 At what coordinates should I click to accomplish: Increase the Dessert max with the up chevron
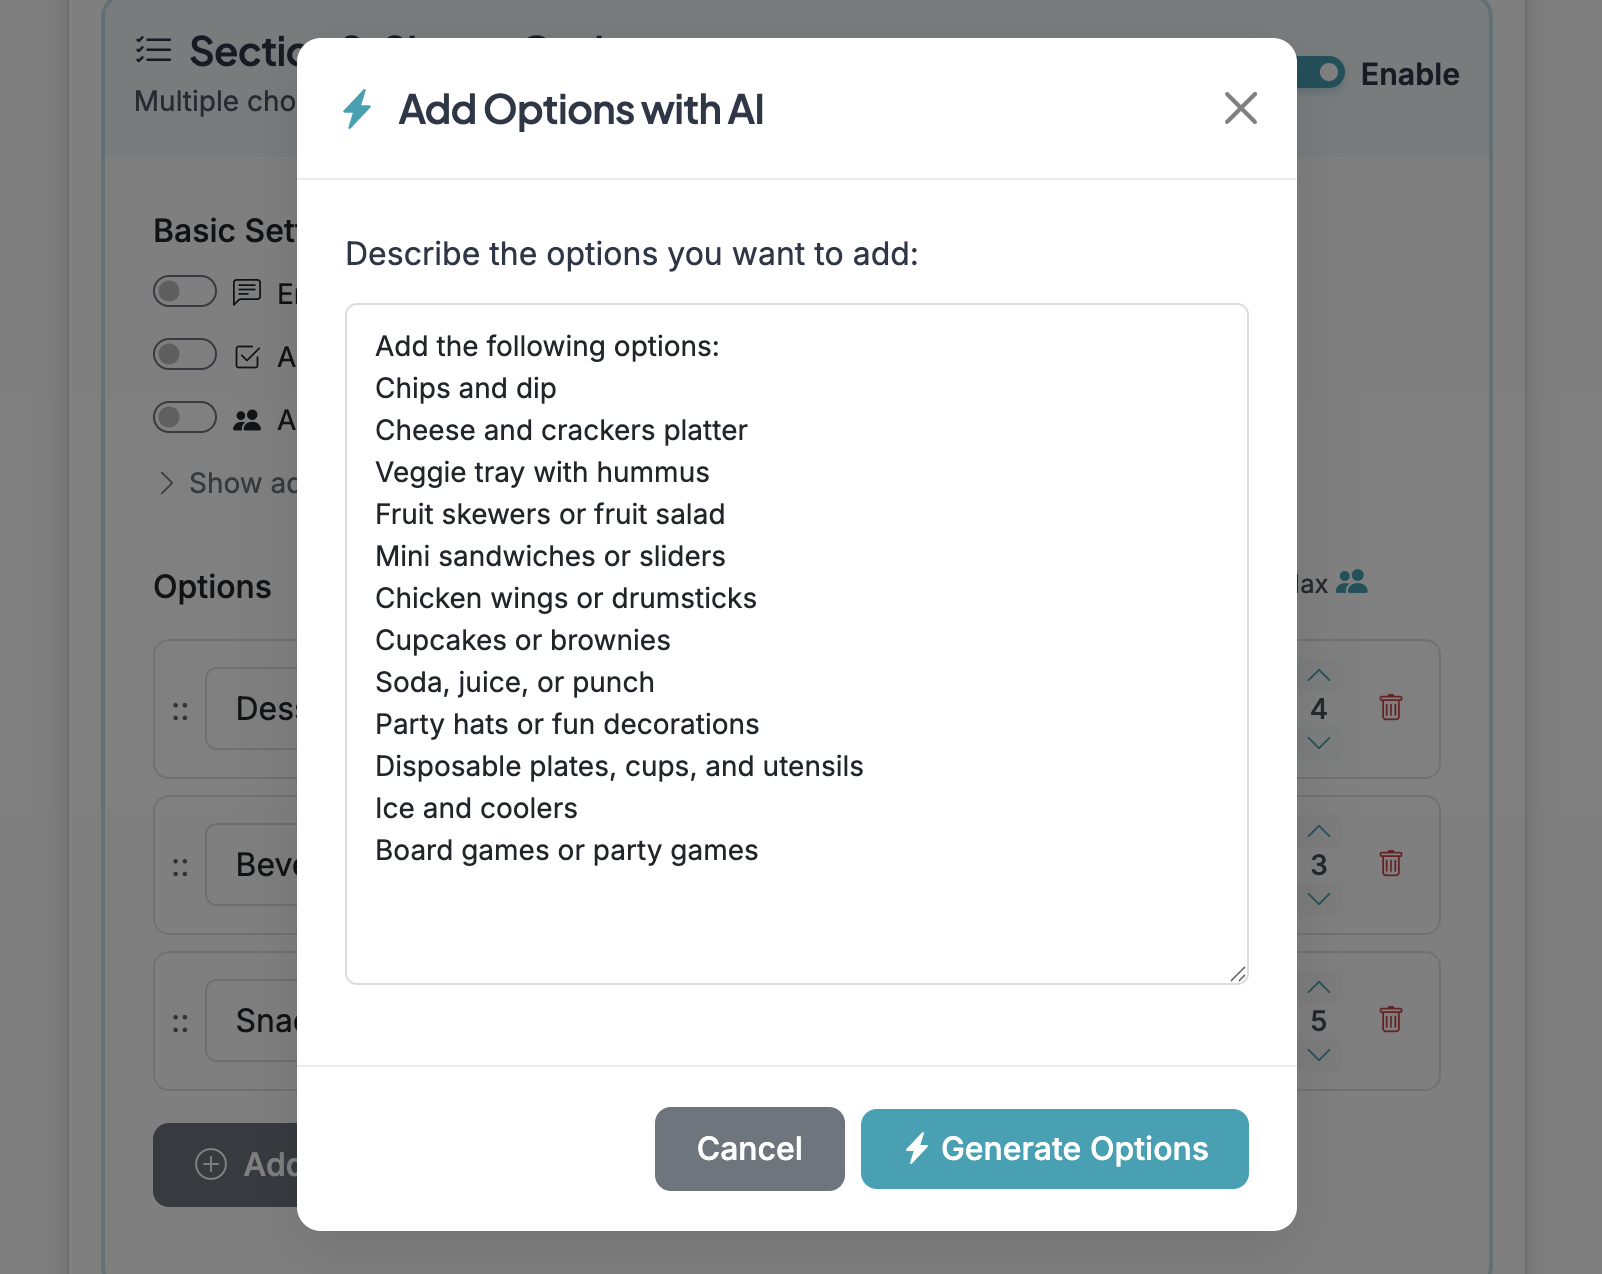(1319, 674)
